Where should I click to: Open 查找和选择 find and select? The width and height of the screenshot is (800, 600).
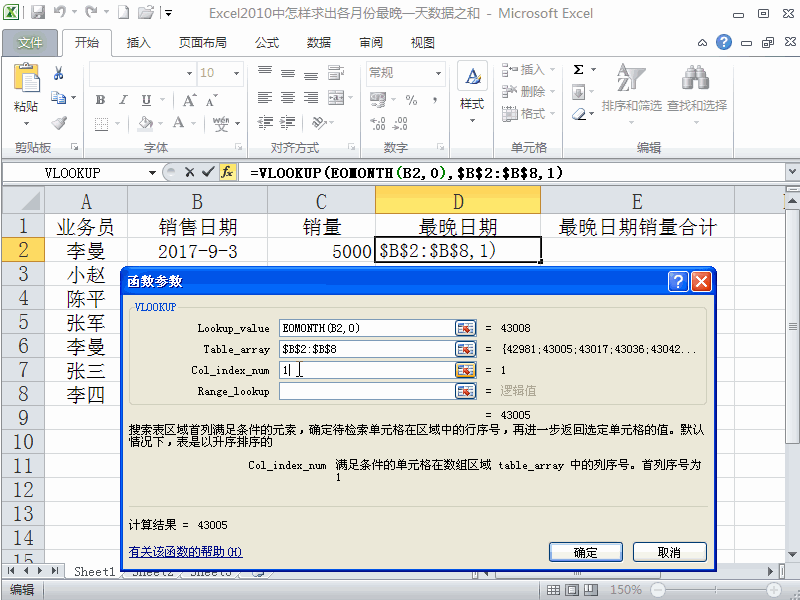pos(696,93)
